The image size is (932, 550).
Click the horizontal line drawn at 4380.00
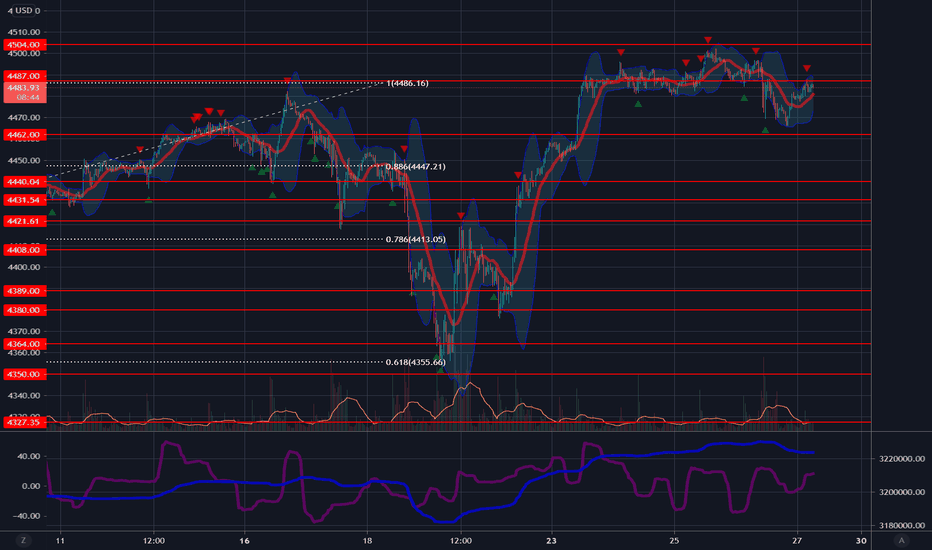coord(458,310)
